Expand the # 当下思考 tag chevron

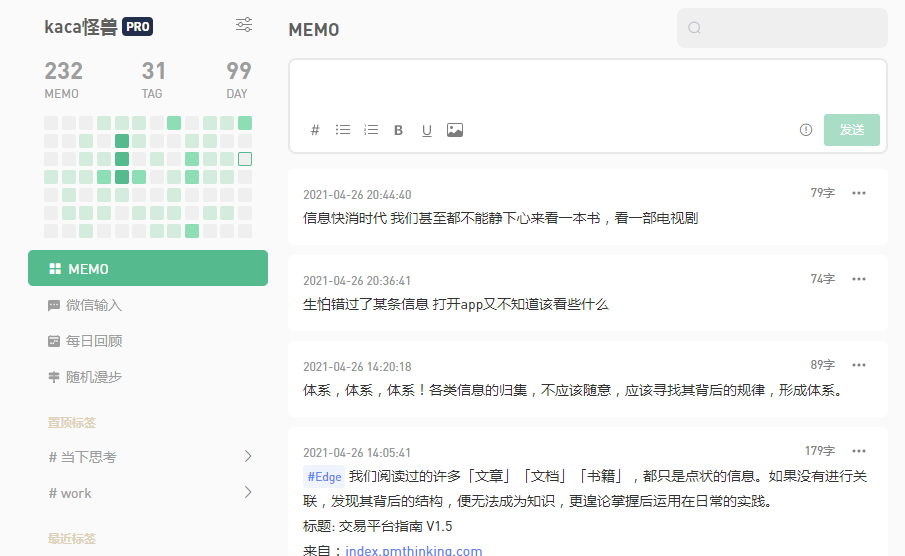[248, 456]
